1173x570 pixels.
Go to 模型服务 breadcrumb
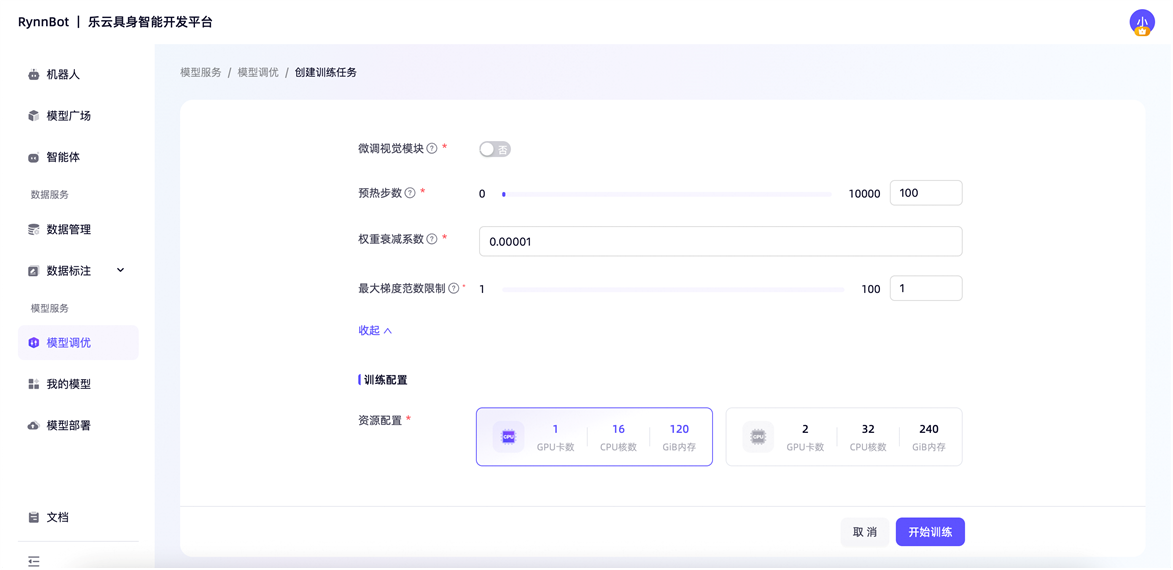[200, 73]
